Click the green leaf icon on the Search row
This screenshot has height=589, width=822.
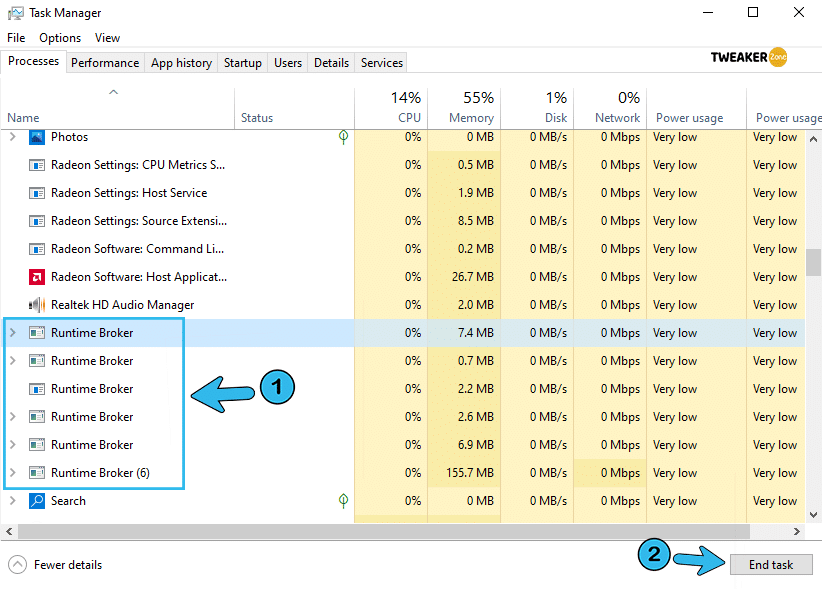coord(343,501)
